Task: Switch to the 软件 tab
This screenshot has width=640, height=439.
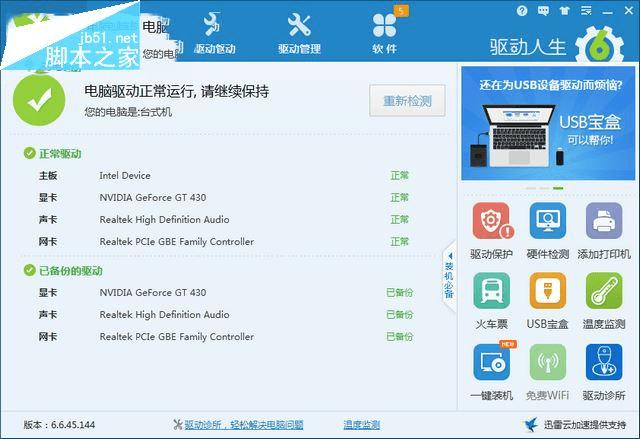Action: 384,33
